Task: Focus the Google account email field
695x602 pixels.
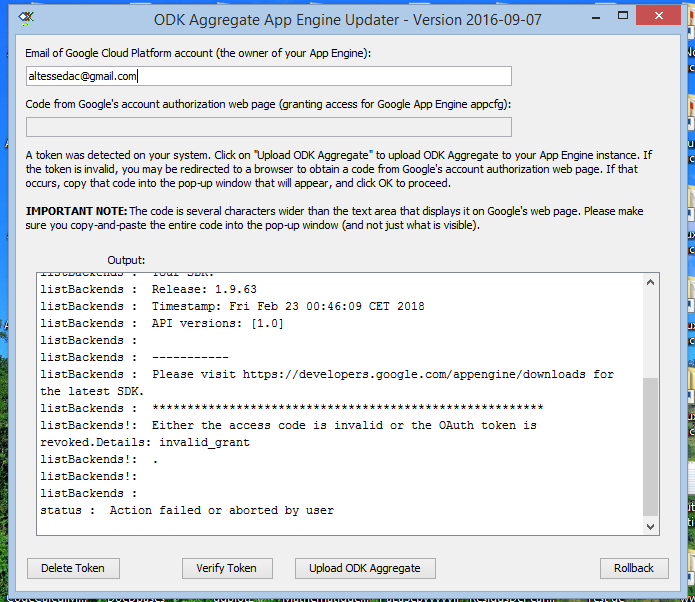Action: 269,76
